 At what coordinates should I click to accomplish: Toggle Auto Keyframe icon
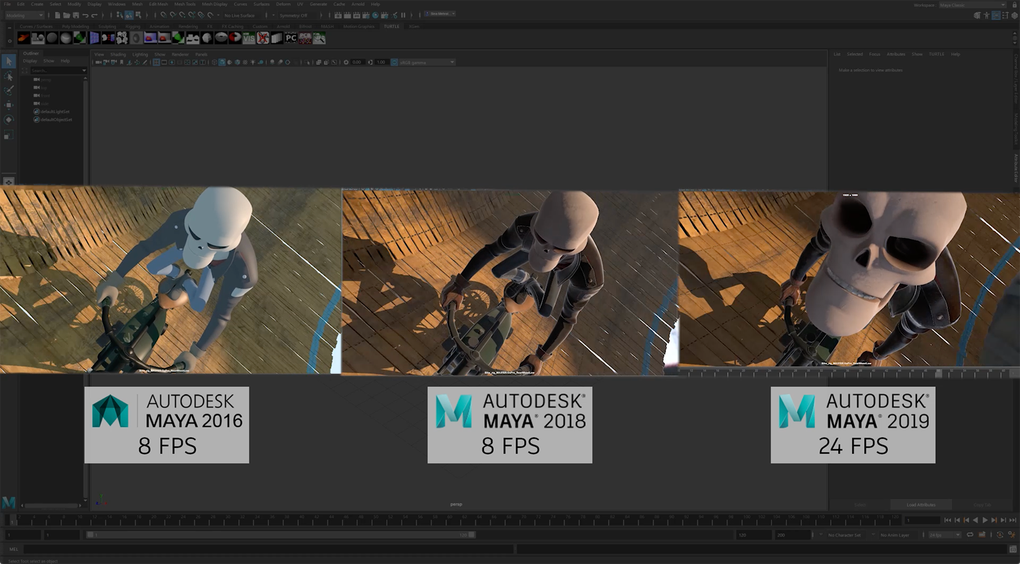(1000, 535)
